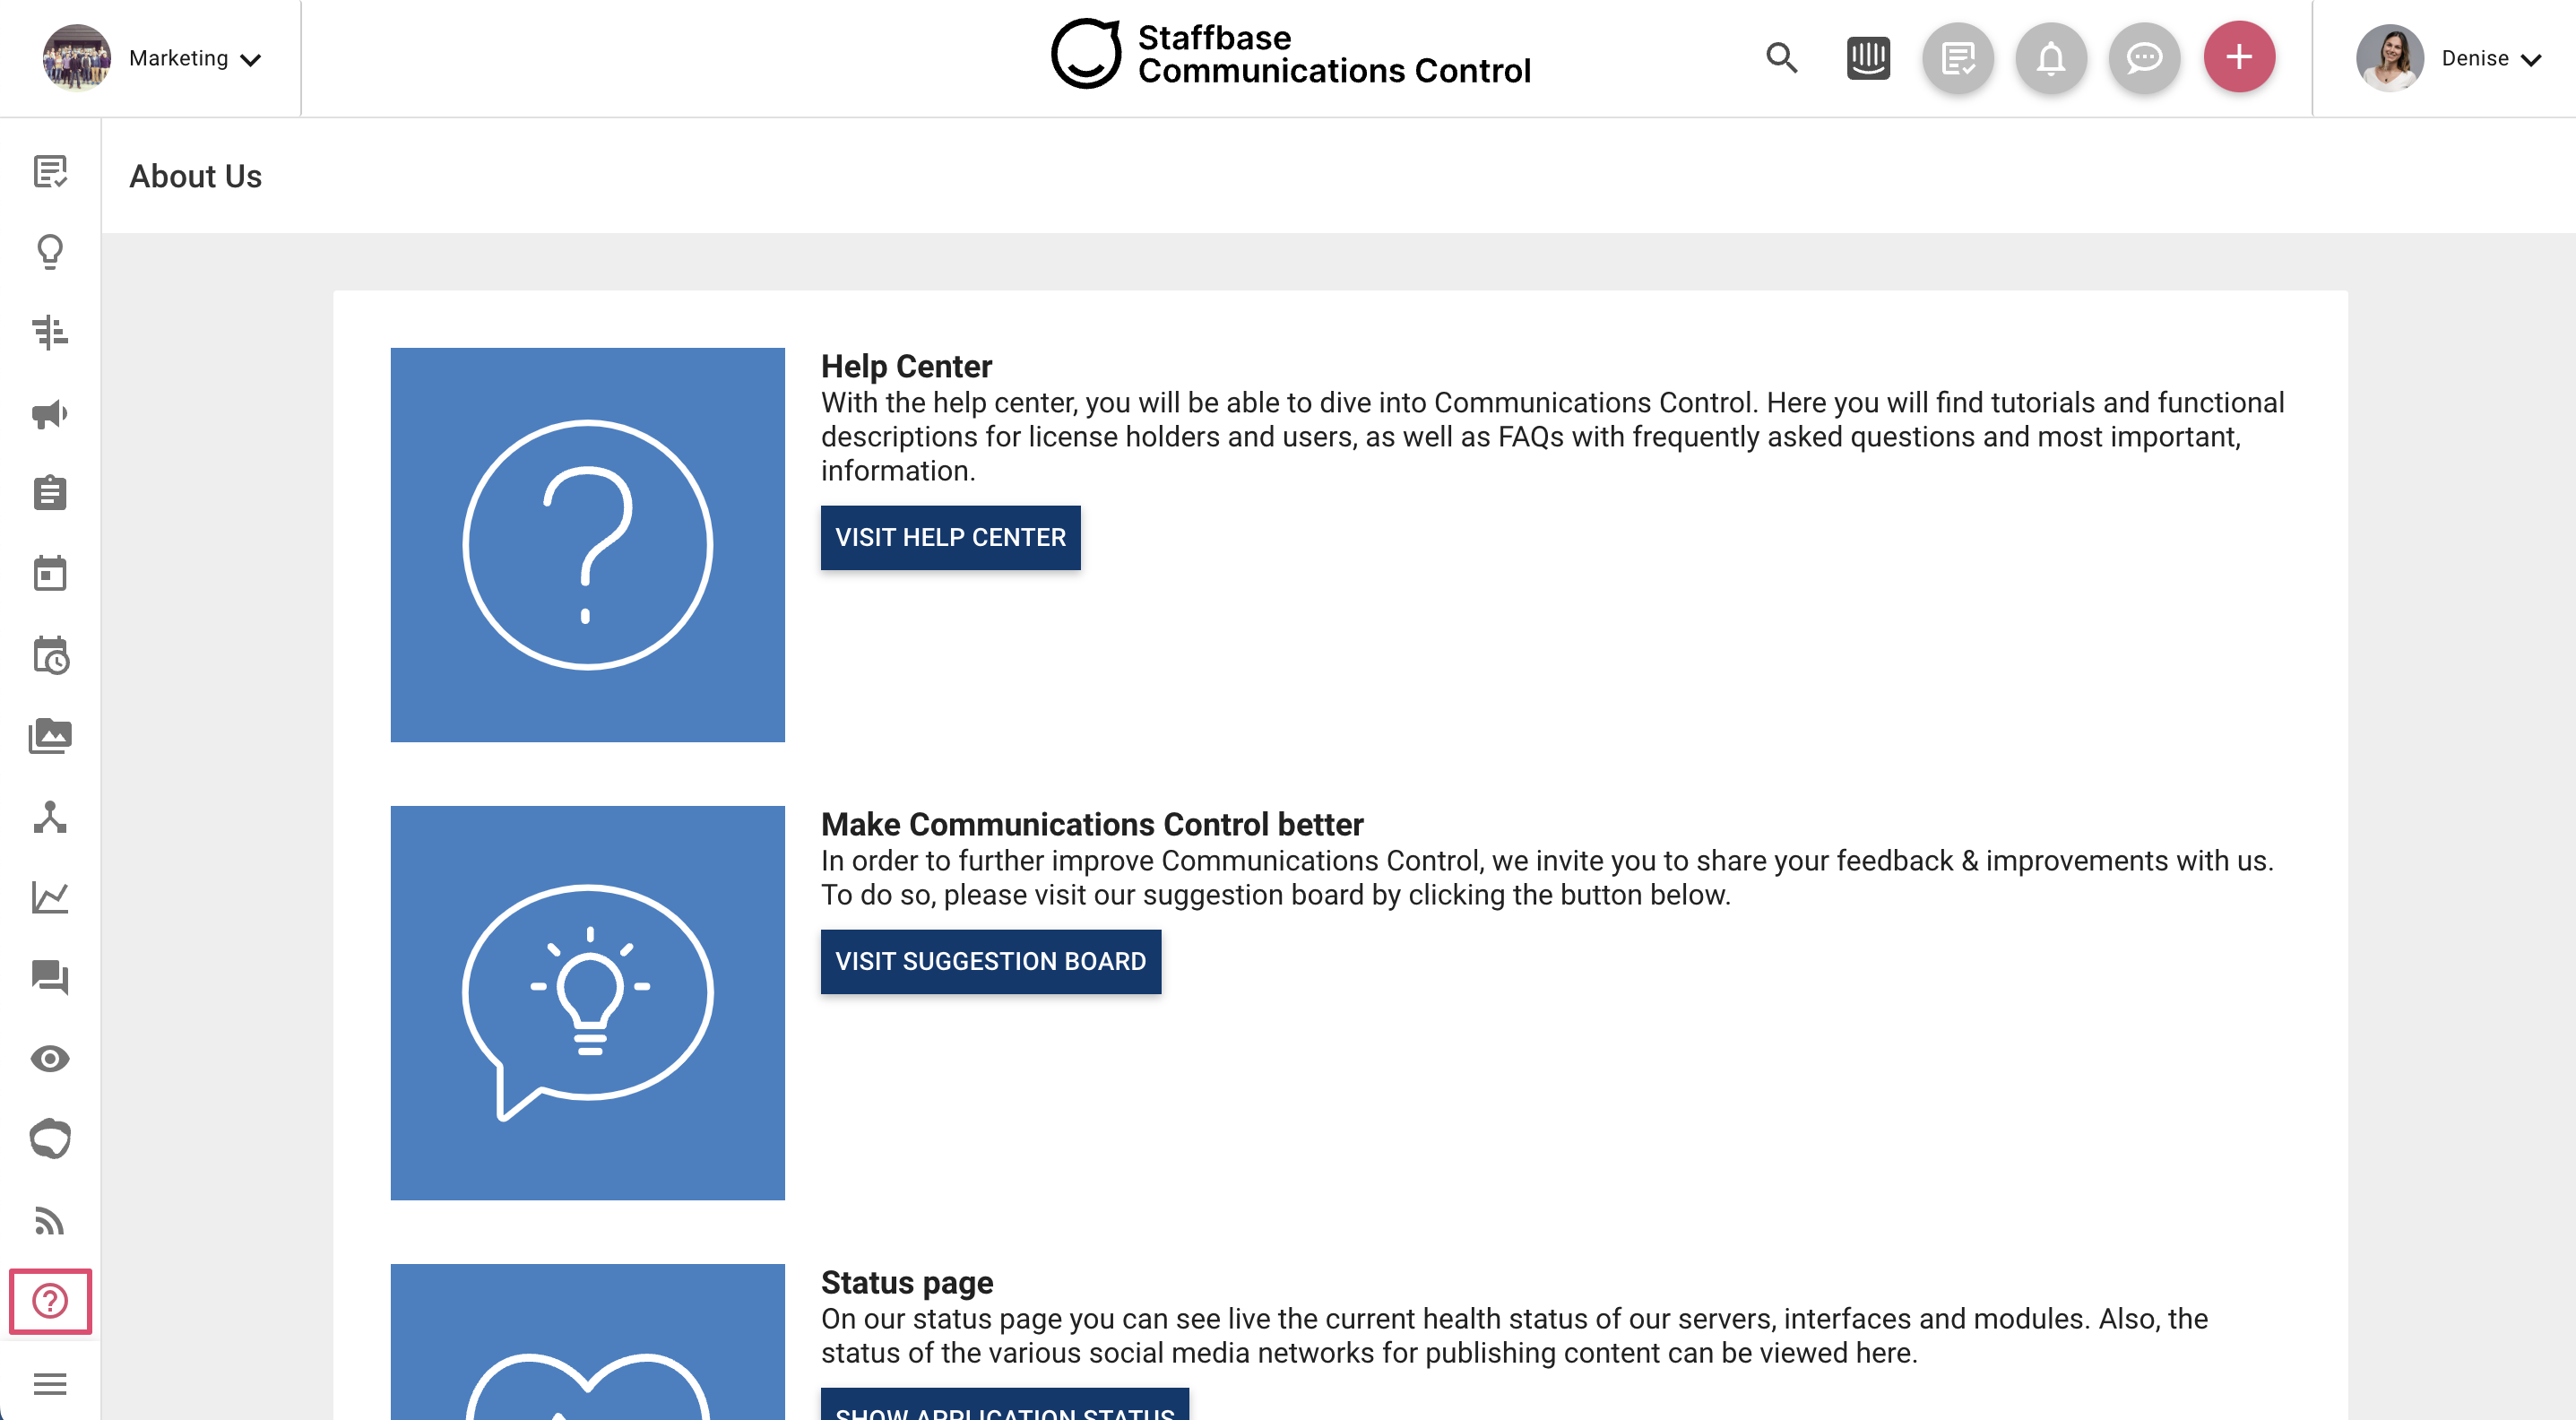This screenshot has width=2576, height=1420.
Task: Click the suggestion lightbulb speech bubble tile
Action: tap(587, 1003)
